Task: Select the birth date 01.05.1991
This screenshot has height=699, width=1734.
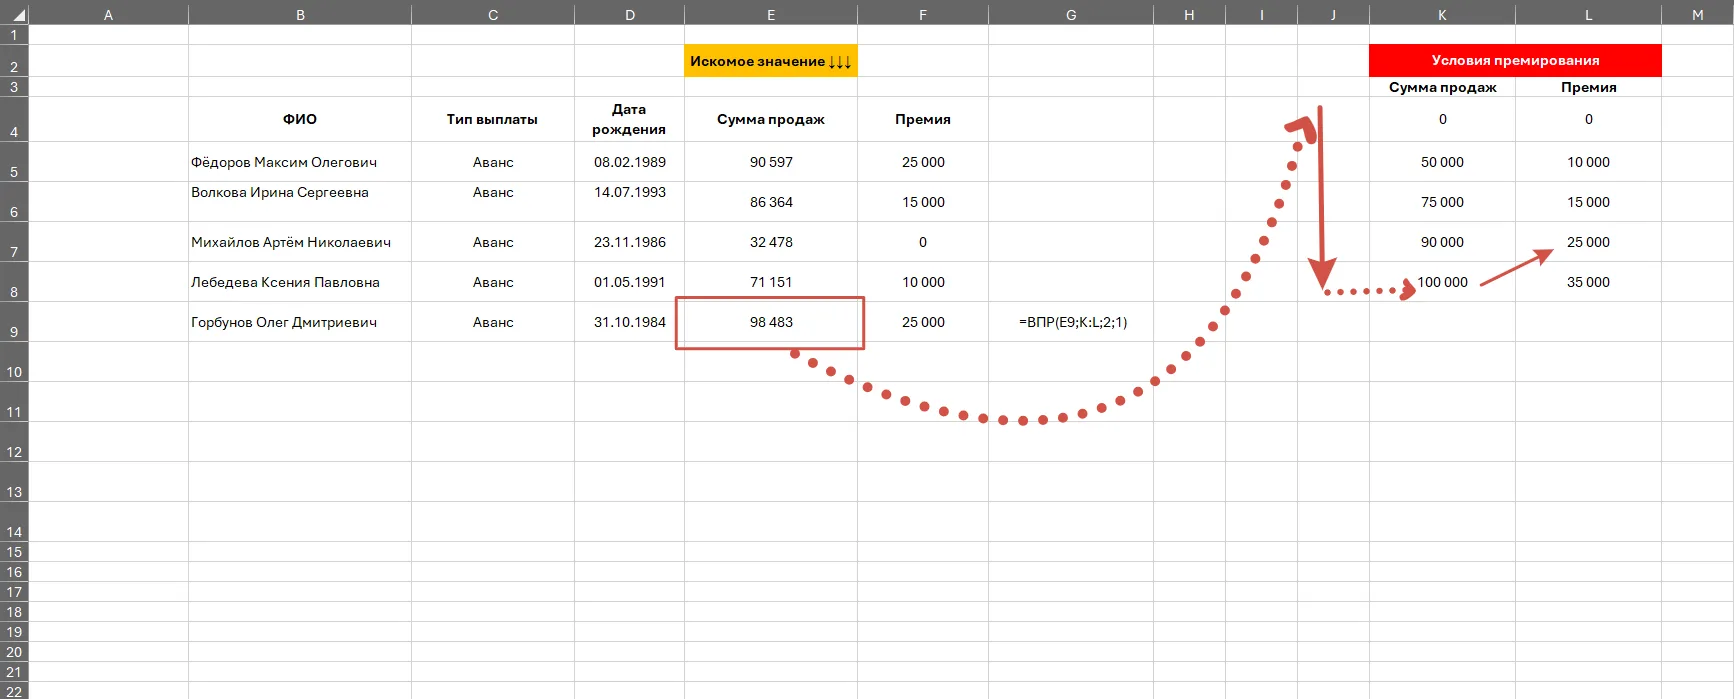Action: 630,282
